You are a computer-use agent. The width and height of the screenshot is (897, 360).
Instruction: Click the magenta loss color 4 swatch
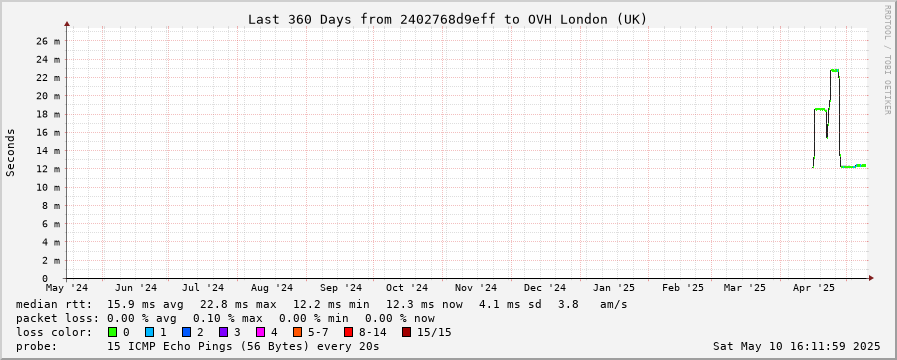[260, 332]
